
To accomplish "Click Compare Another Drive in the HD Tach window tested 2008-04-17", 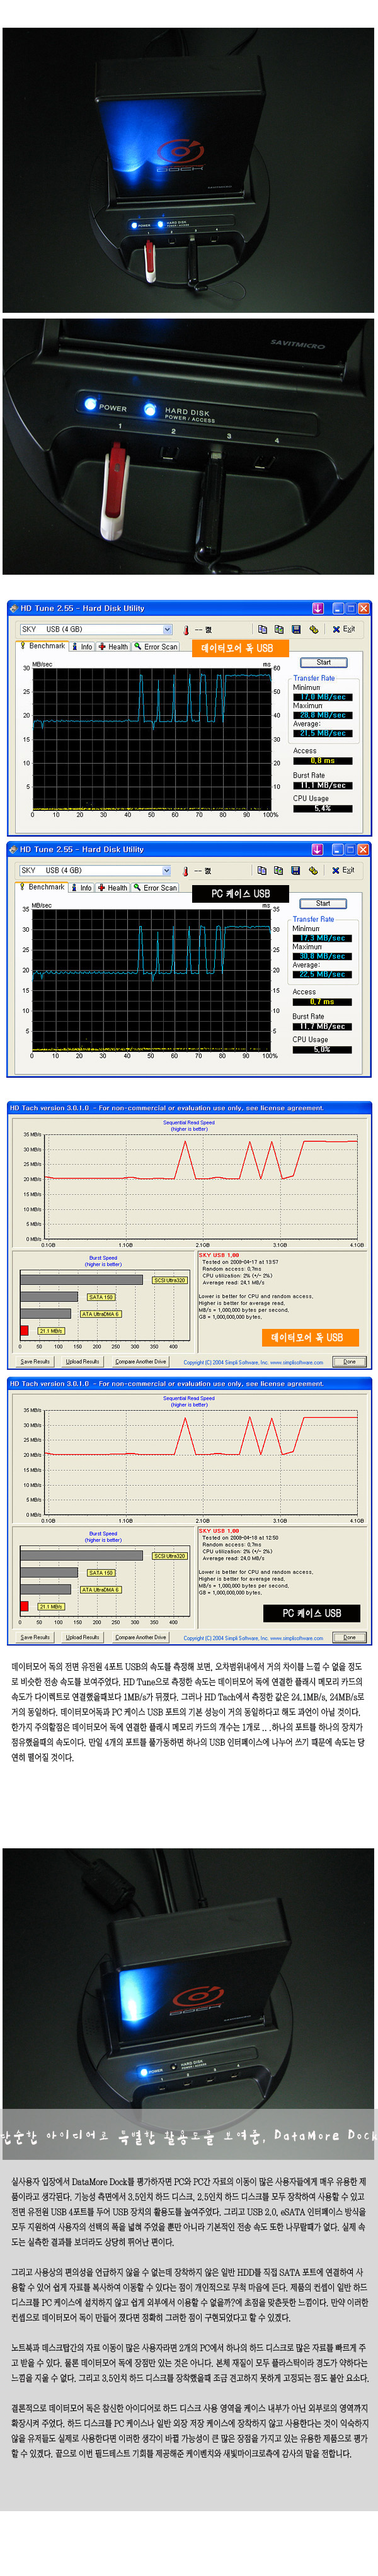I will click(x=140, y=1361).
